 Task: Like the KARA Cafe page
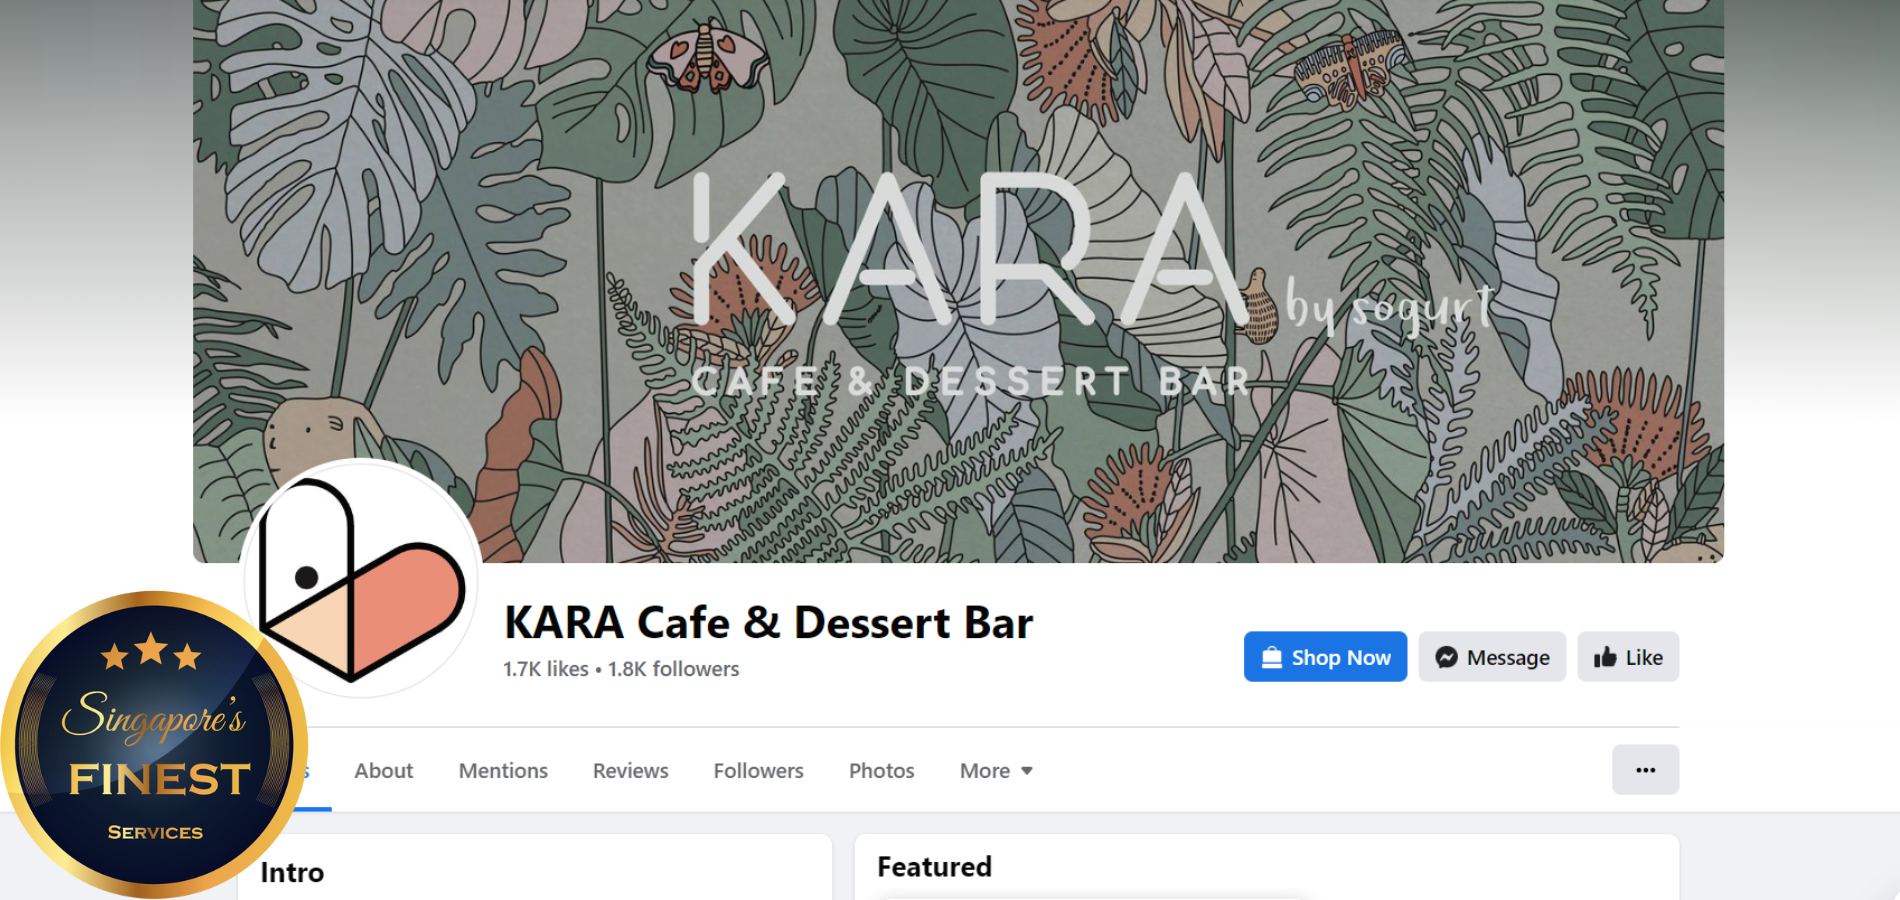1628,657
